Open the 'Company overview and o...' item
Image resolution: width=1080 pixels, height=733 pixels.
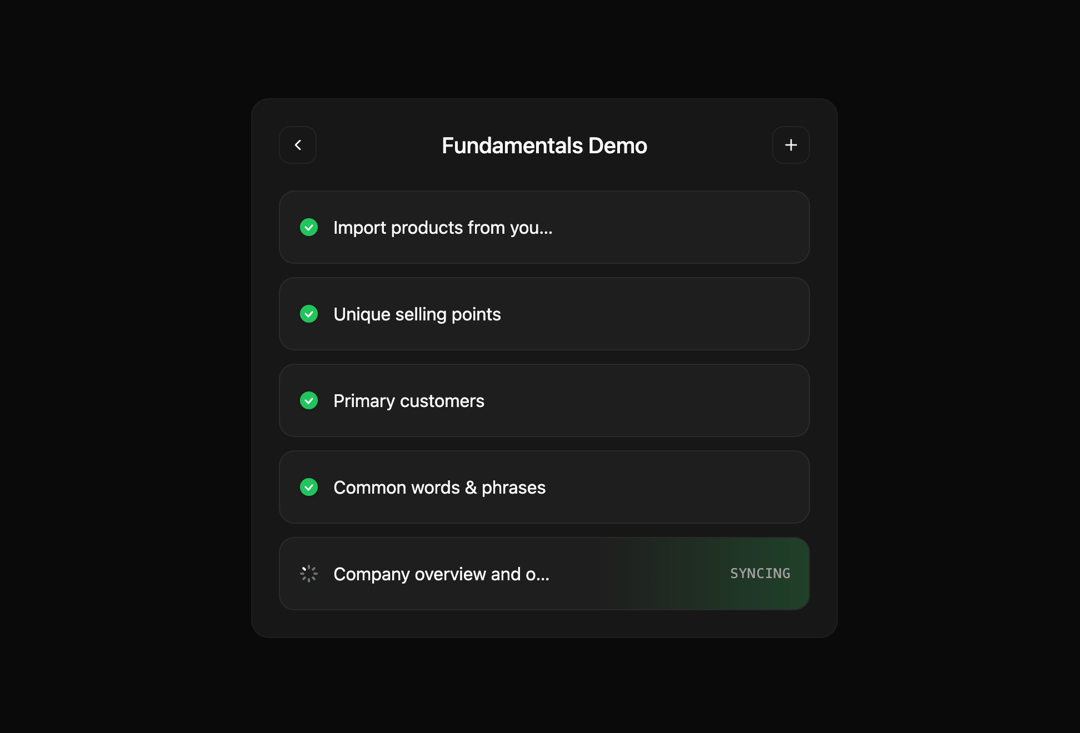pos(544,574)
